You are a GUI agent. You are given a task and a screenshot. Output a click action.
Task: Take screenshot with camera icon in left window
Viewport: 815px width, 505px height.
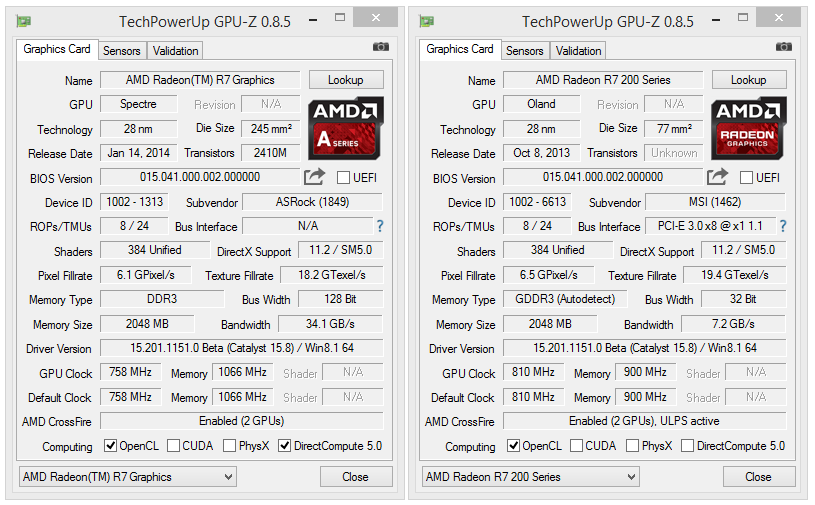pos(381,47)
